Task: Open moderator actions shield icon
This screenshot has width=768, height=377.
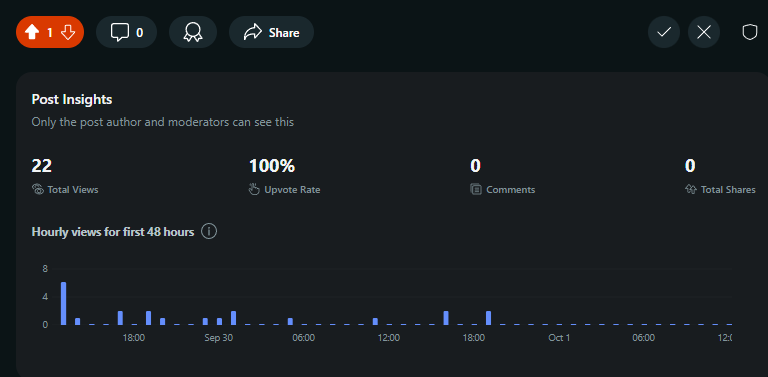Action: [750, 32]
